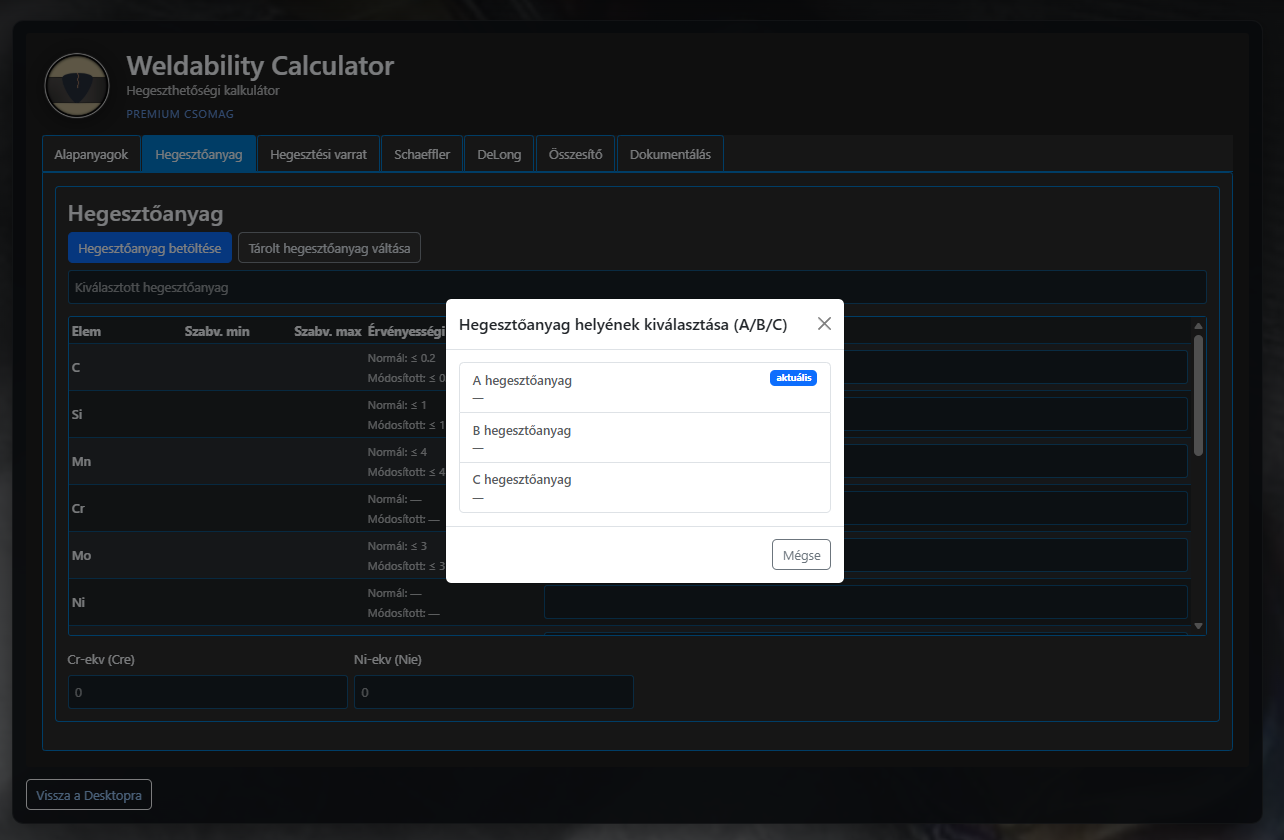Click the Si element value input
The height and width of the screenshot is (840, 1284).
coord(866,414)
